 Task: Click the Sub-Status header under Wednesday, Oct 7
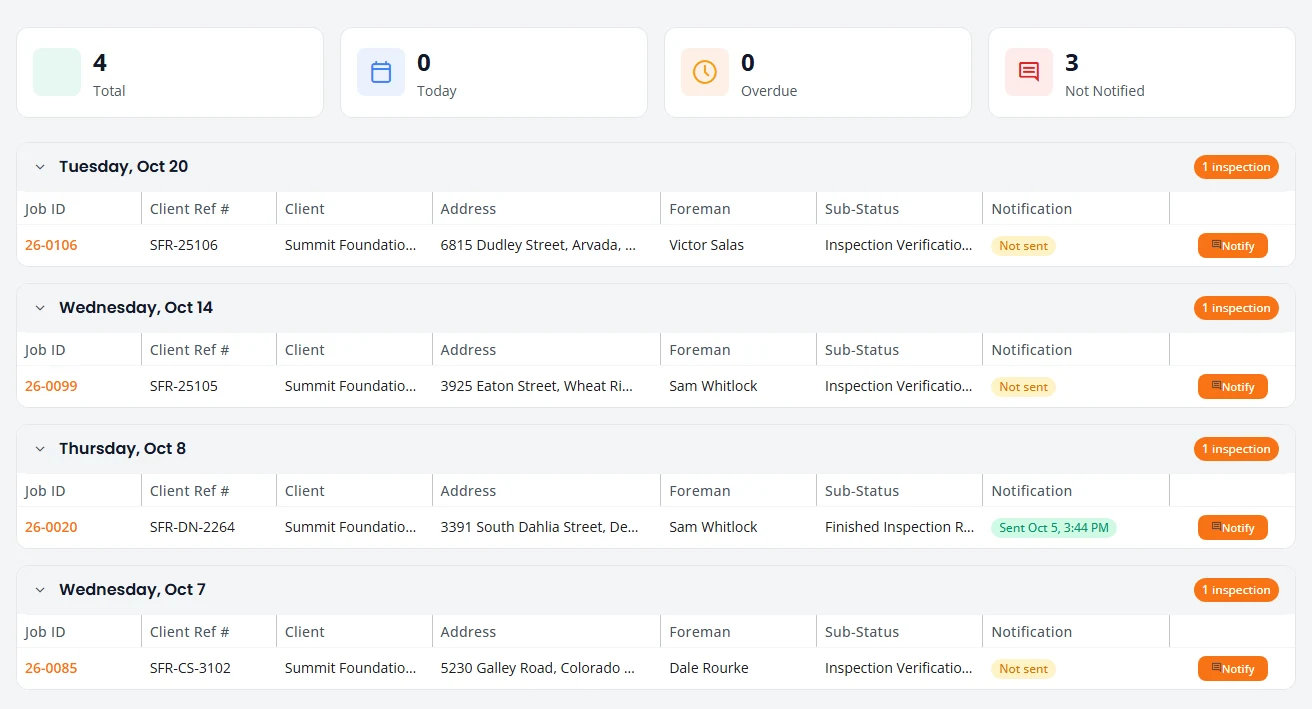pos(862,632)
